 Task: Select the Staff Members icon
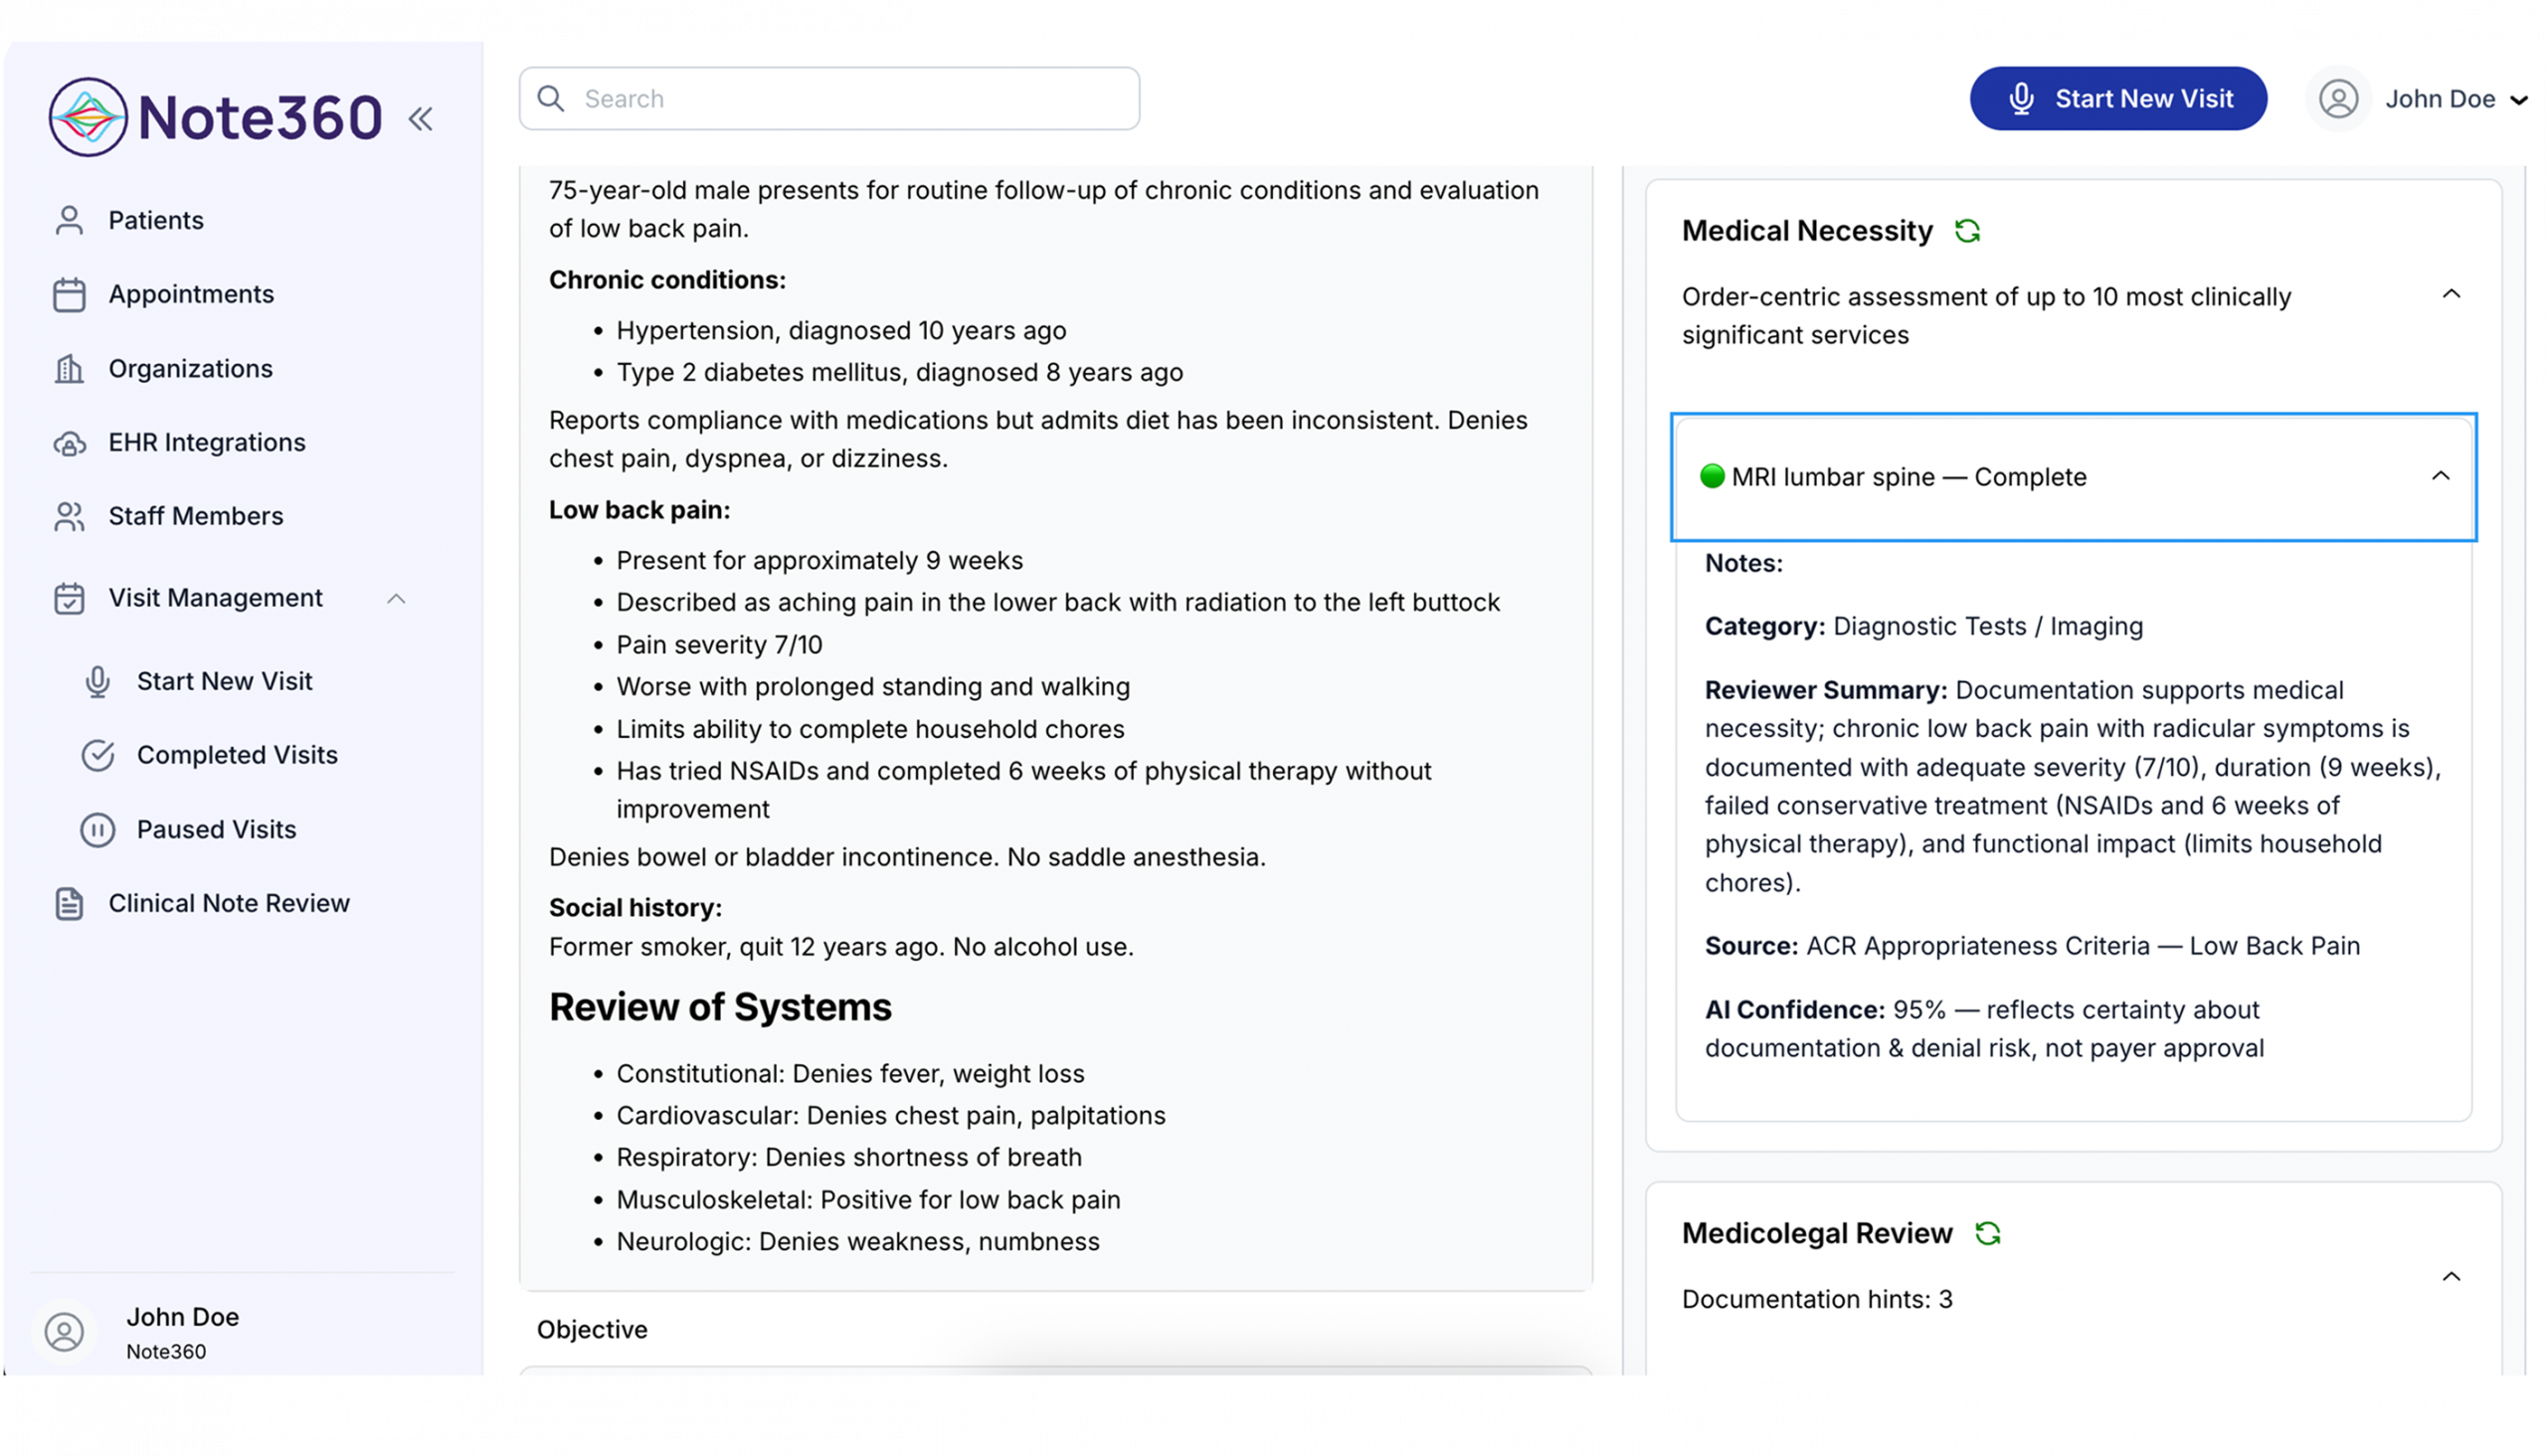(x=68, y=516)
